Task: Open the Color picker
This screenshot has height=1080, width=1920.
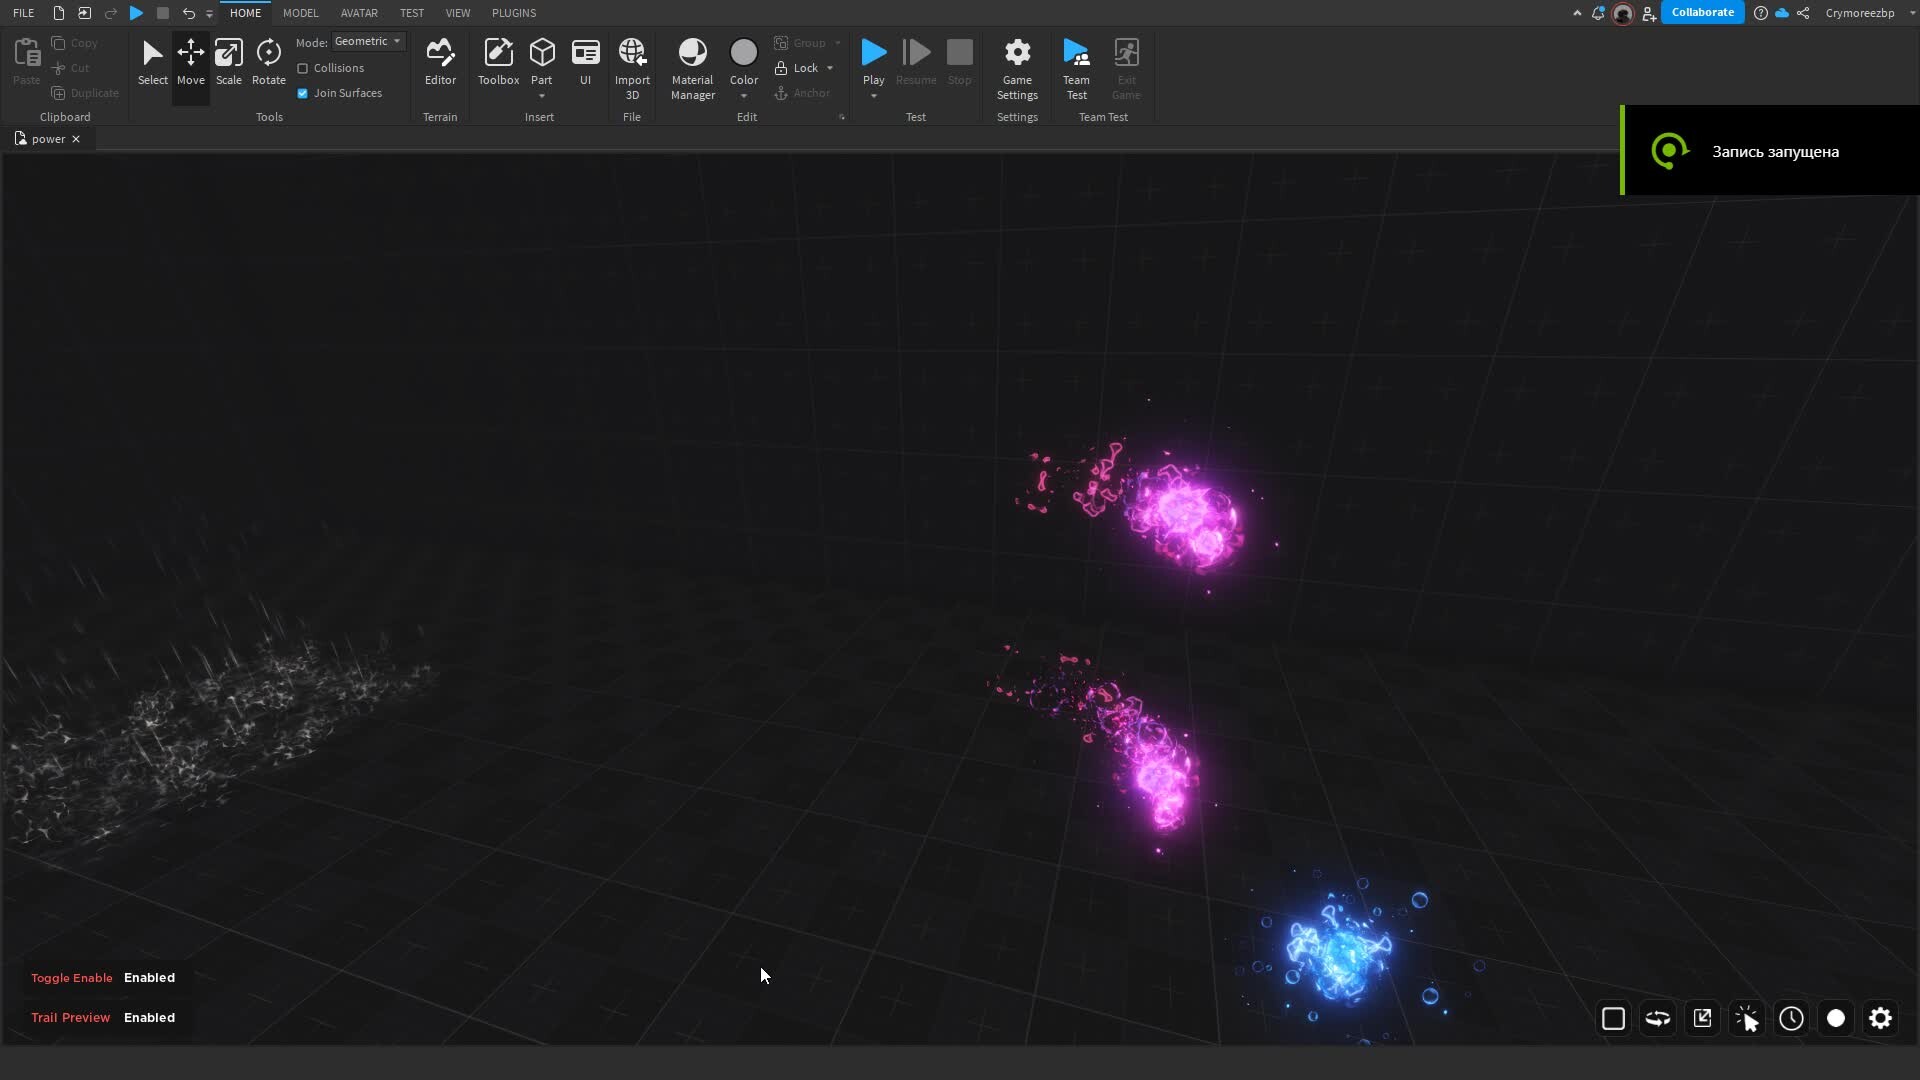Action: 744,55
